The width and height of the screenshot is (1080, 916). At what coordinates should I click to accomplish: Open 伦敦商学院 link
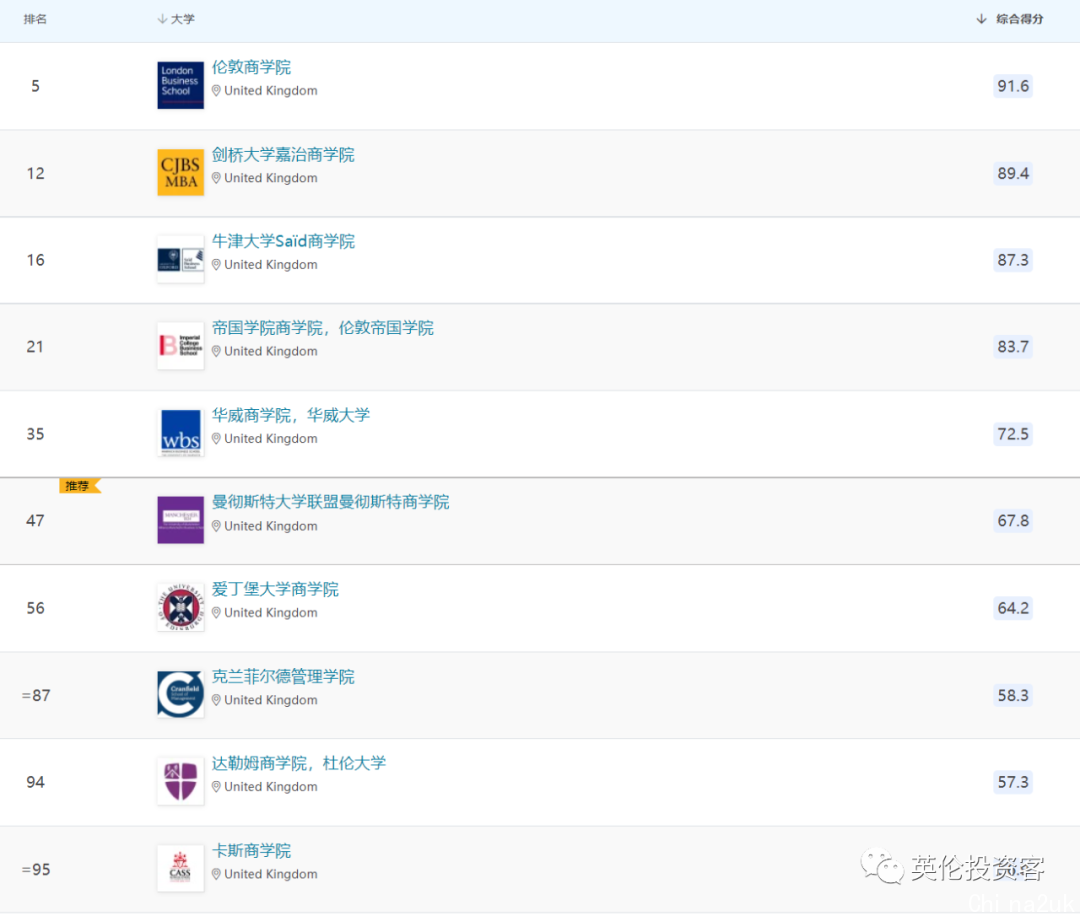pos(251,67)
